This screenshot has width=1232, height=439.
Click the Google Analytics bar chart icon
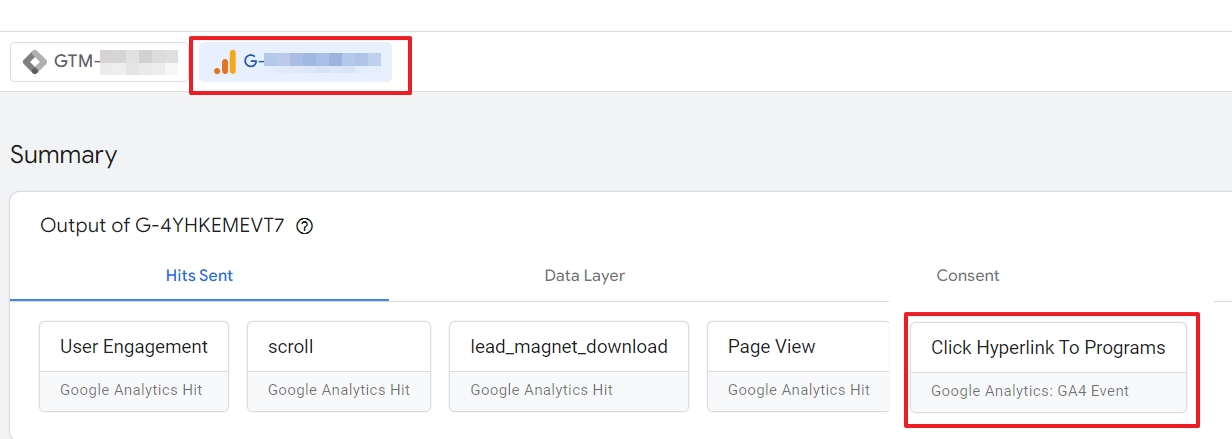coord(225,62)
